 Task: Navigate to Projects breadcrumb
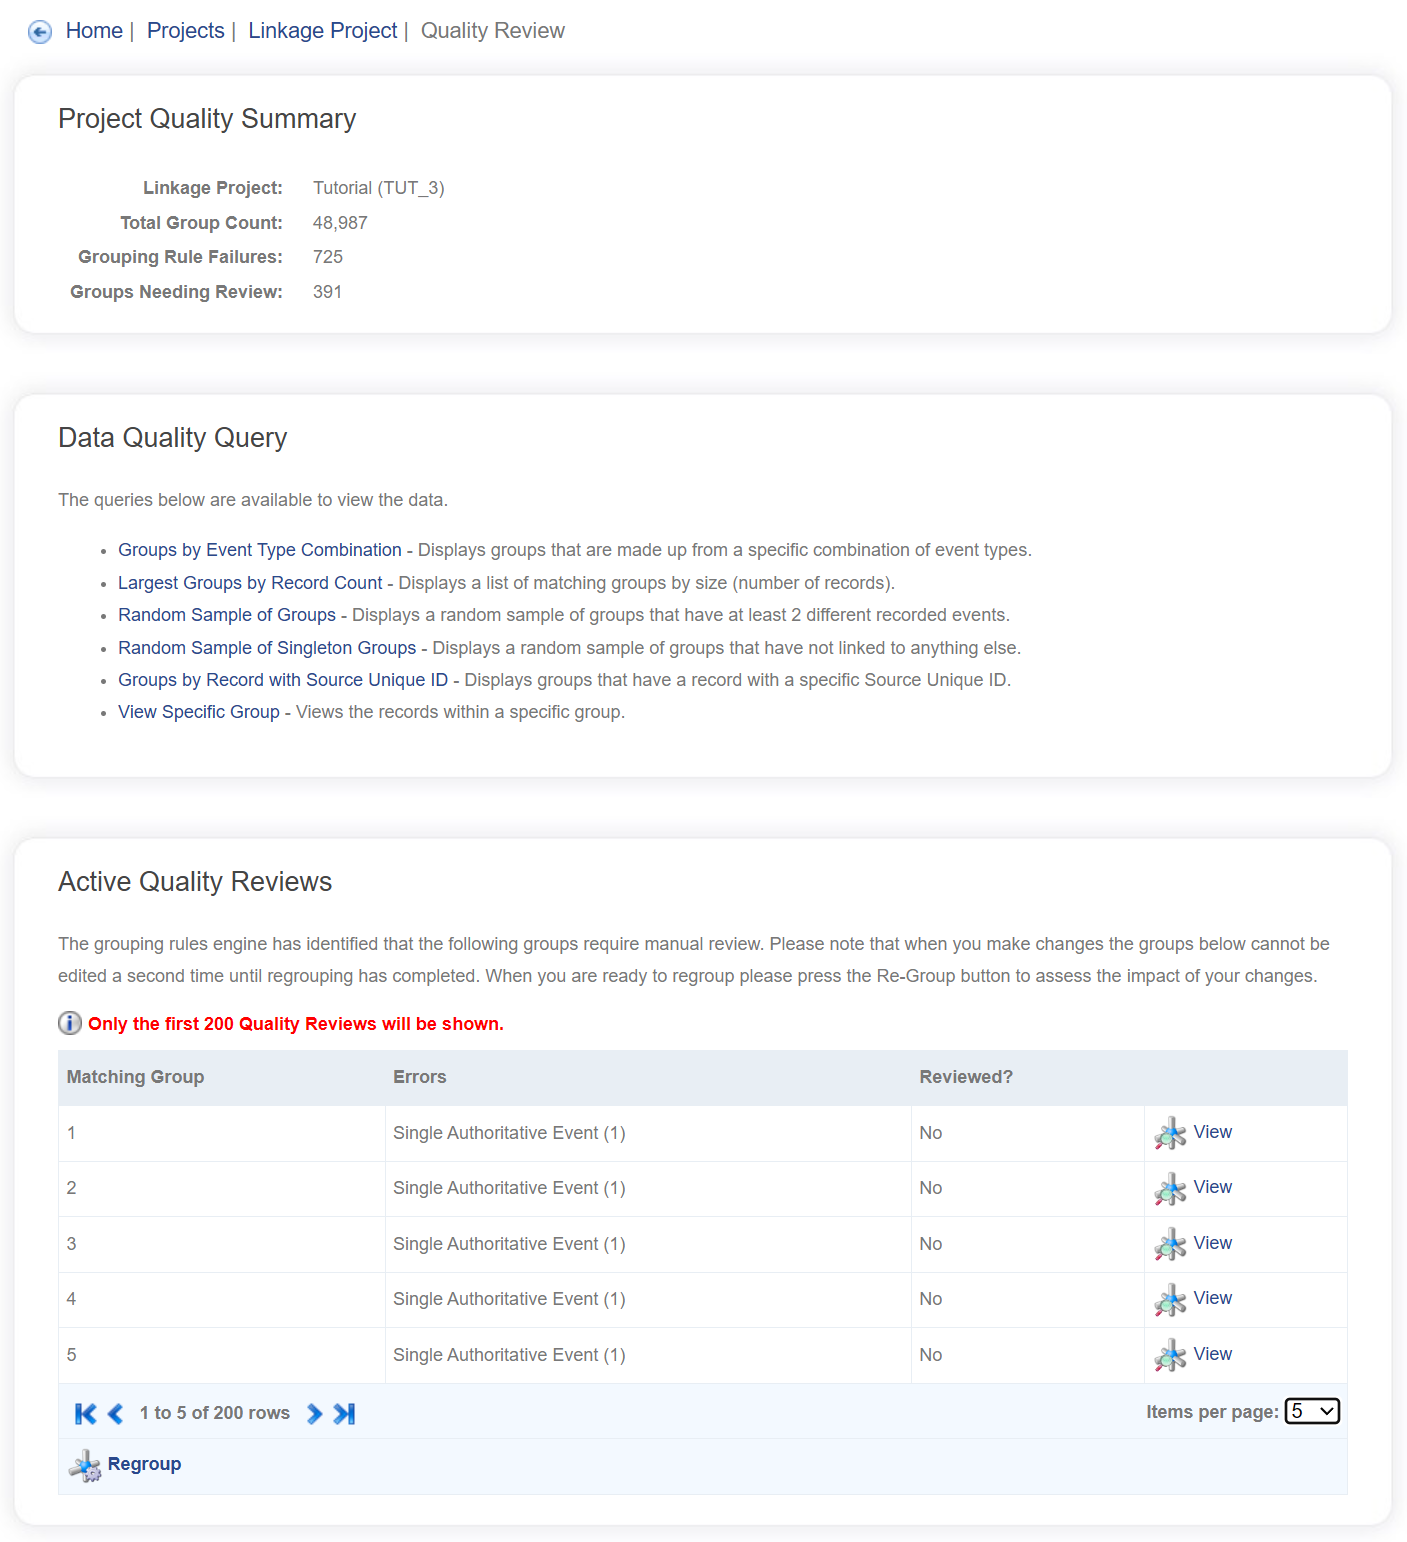186,31
